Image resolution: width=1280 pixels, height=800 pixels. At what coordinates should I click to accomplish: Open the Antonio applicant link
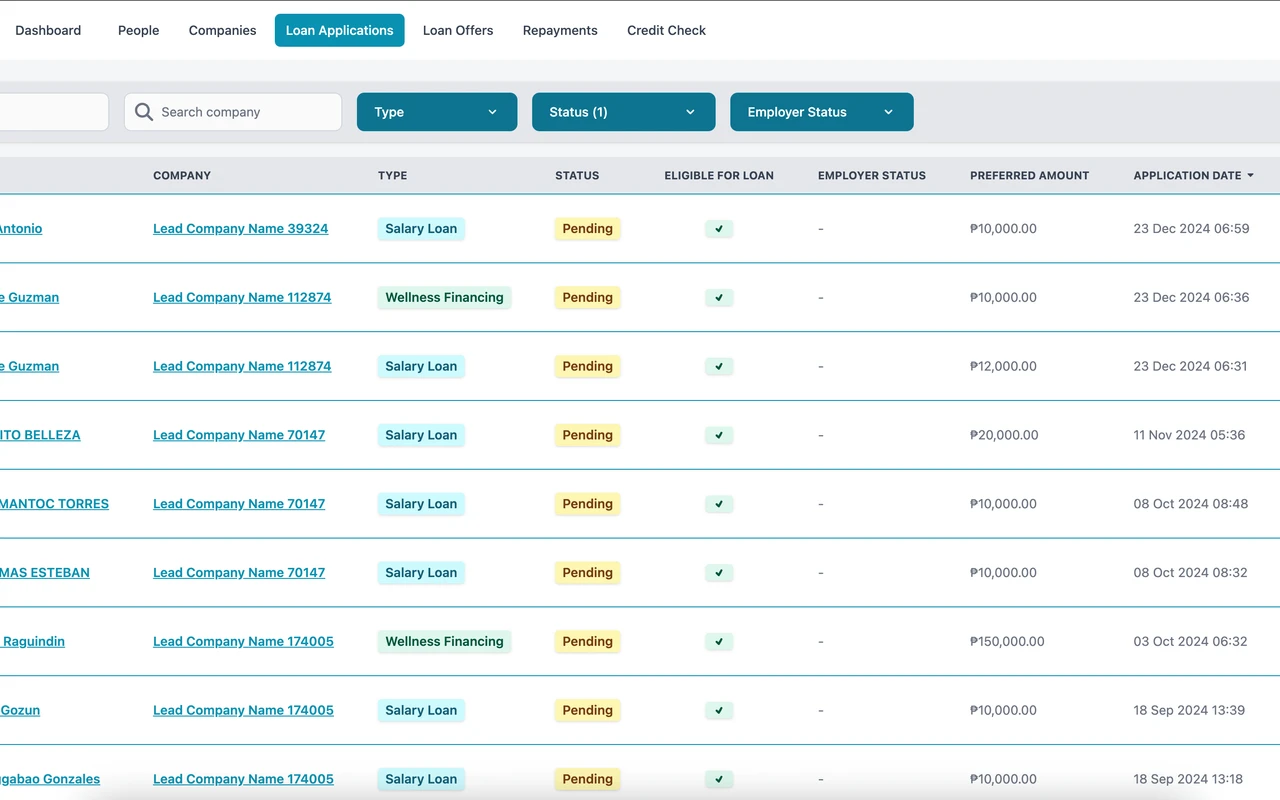click(x=21, y=229)
